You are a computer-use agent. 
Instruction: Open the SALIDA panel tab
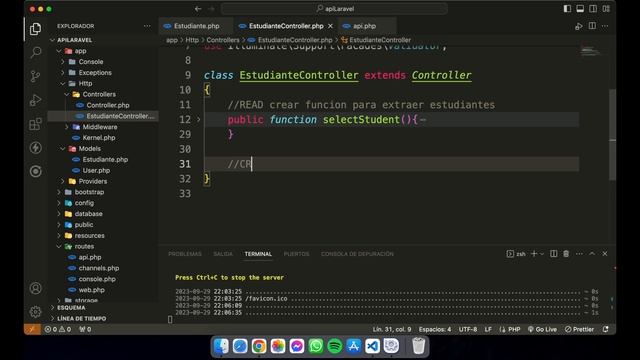(x=223, y=254)
